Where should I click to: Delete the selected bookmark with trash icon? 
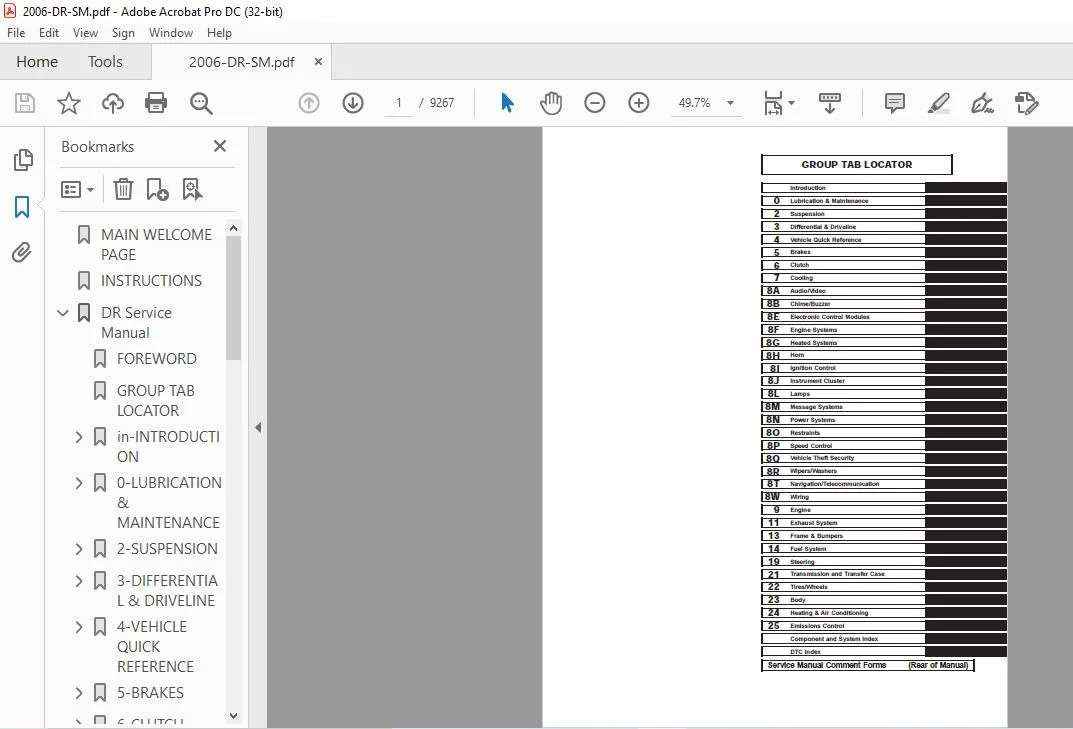pos(123,189)
